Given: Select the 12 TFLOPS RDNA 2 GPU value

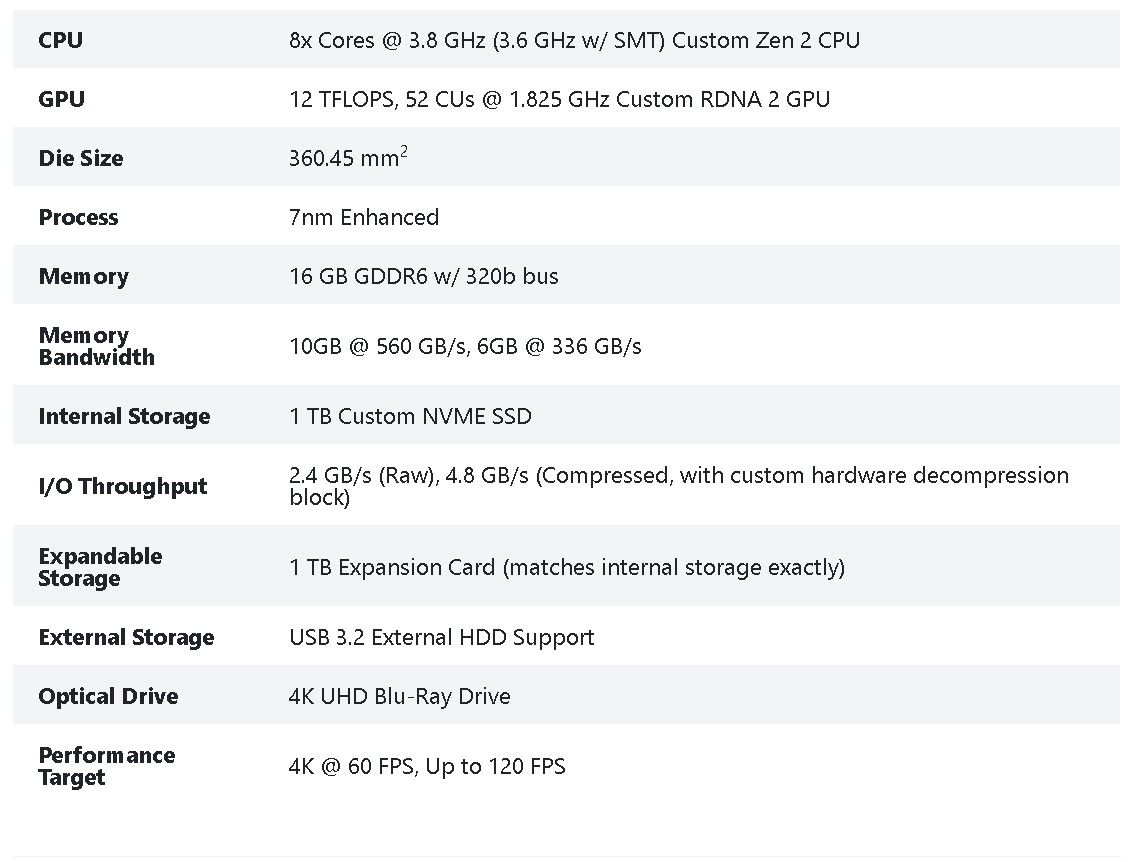Looking at the screenshot, I should click(x=559, y=99).
